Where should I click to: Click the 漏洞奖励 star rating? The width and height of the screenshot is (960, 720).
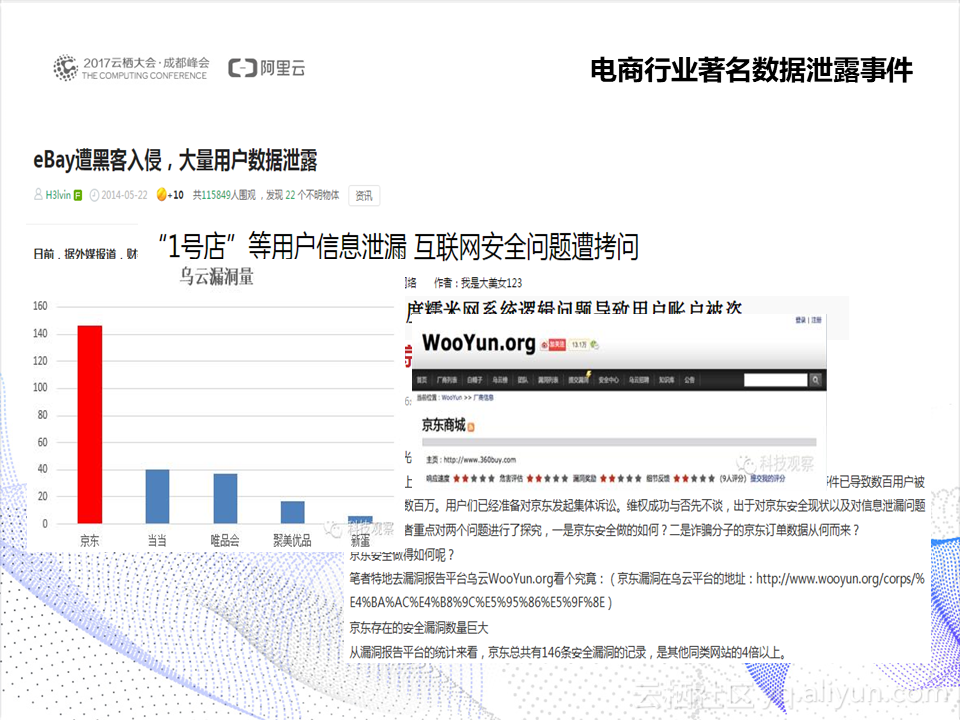[621, 479]
